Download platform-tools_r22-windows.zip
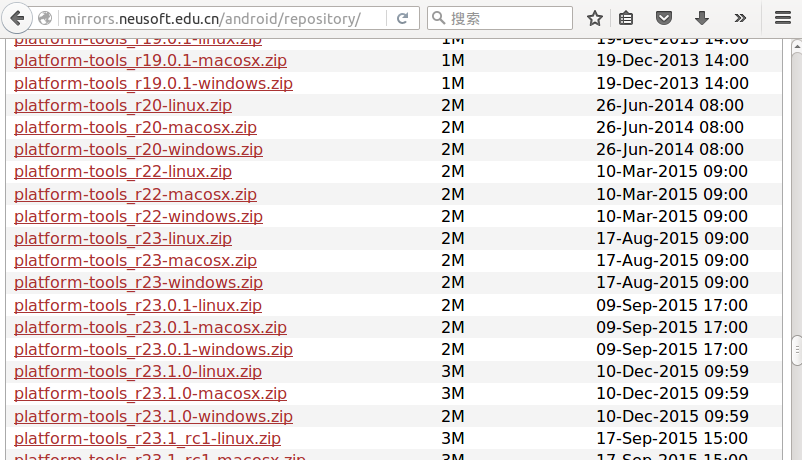The image size is (802, 460). click(139, 216)
